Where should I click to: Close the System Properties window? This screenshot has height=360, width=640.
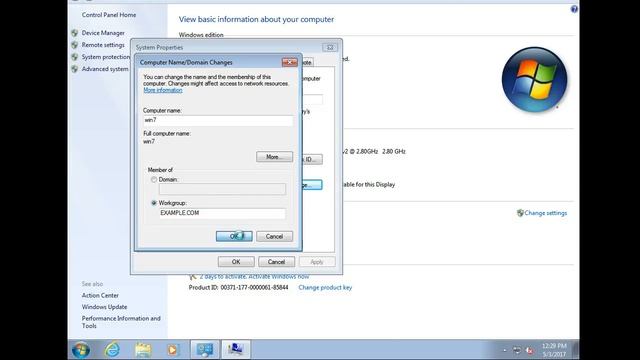click(x=330, y=47)
